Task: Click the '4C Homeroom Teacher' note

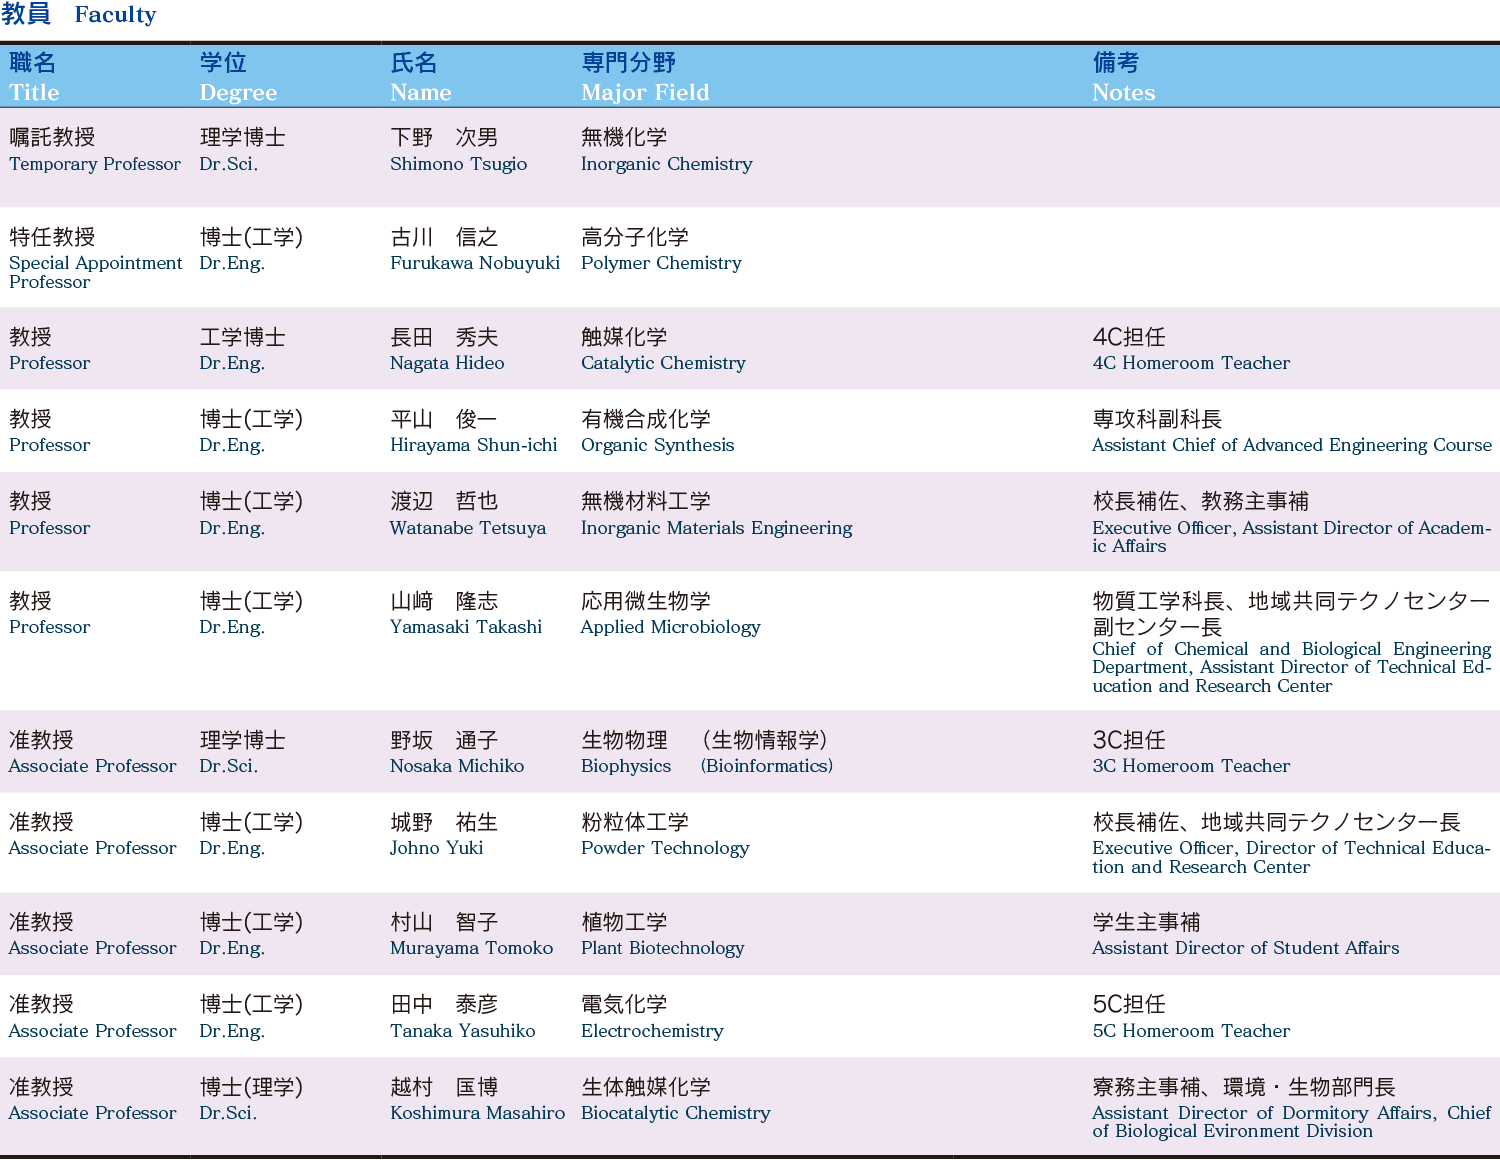Action: click(1191, 363)
